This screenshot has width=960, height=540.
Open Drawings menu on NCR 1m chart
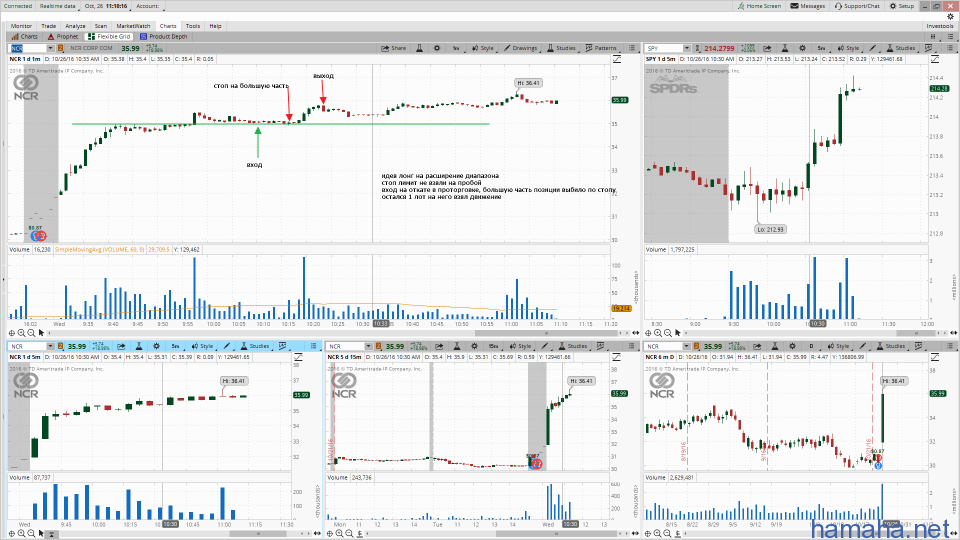pyautogui.click(x=520, y=48)
